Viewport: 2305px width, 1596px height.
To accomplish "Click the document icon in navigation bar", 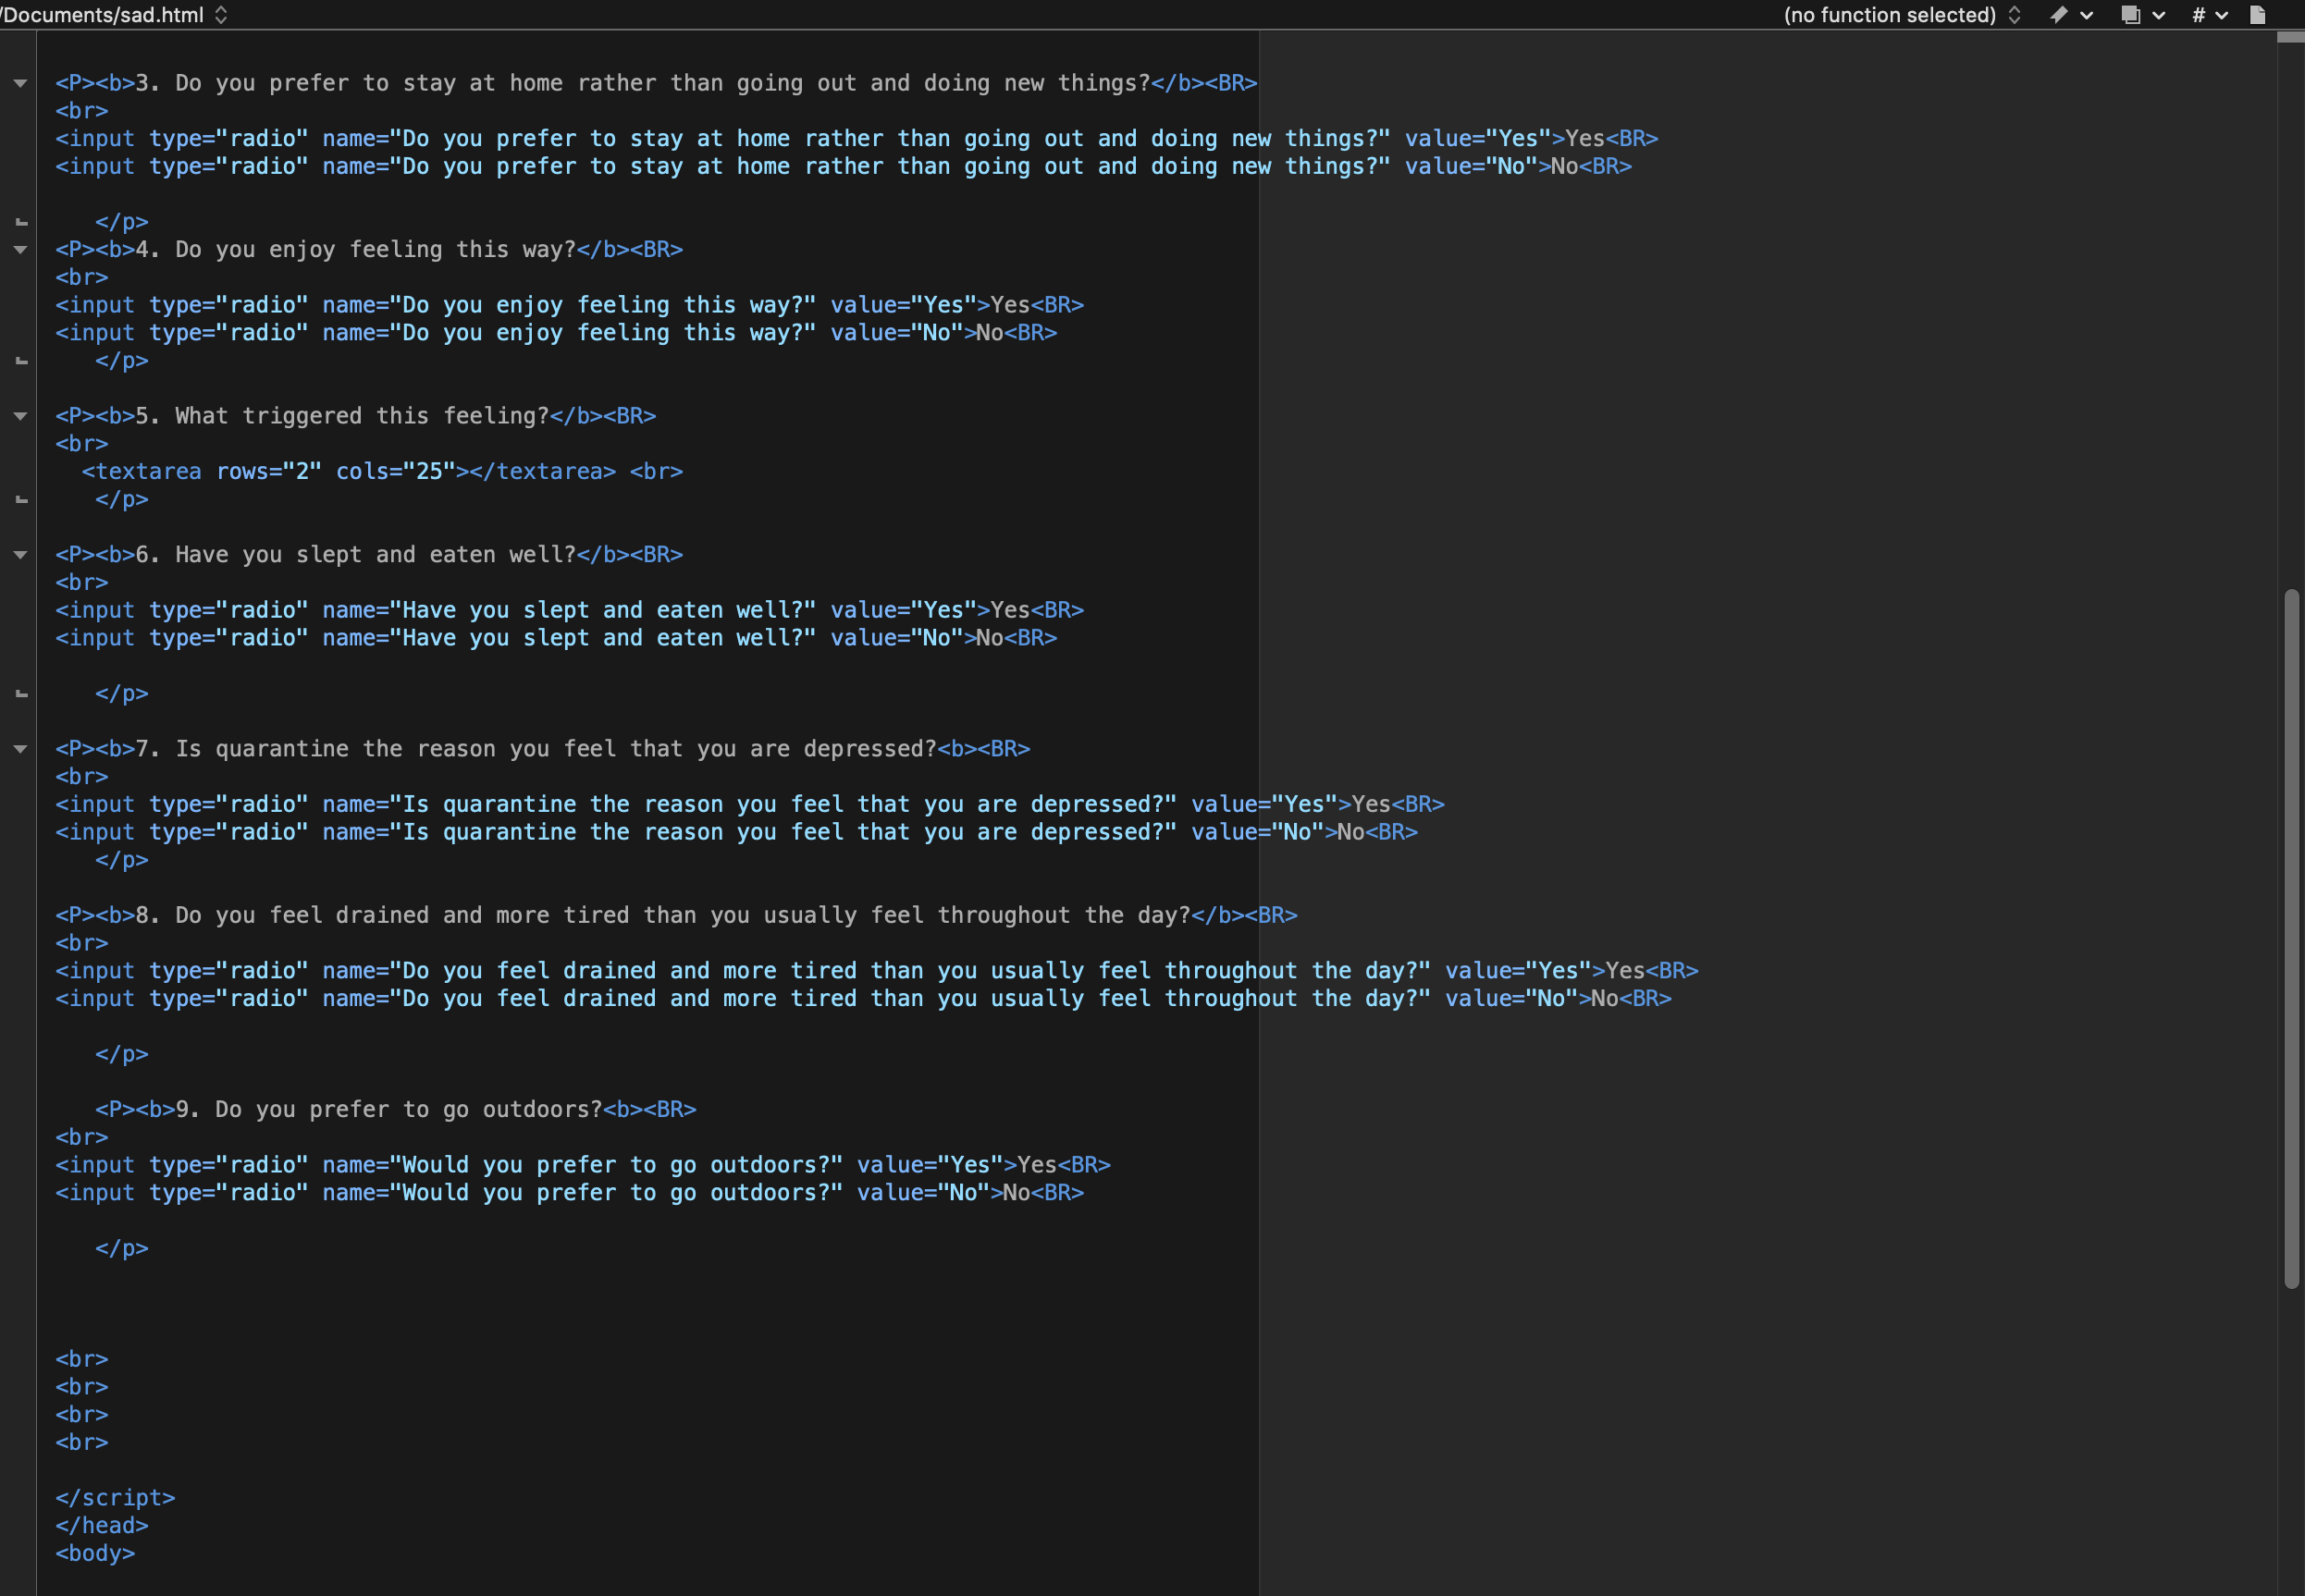I will click(2257, 15).
